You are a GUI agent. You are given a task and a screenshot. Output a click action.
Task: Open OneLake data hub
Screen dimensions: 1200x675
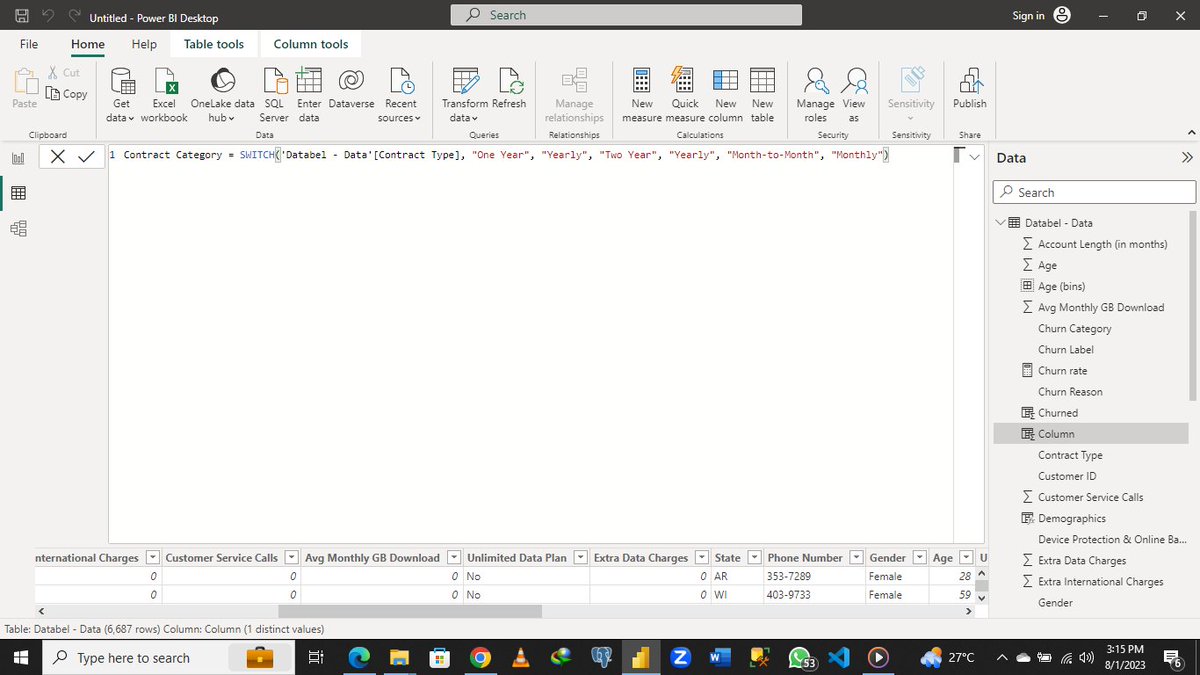pos(222,95)
